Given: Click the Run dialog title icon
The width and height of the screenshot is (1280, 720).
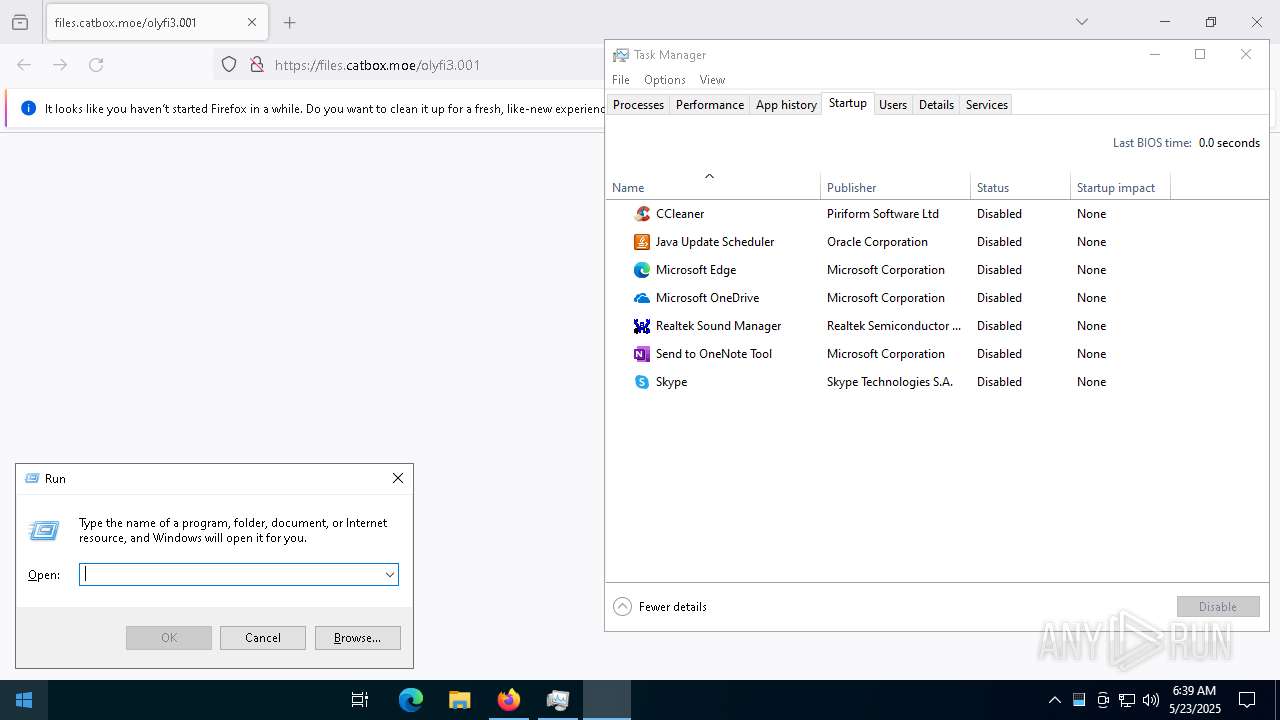Looking at the screenshot, I should tap(32, 479).
